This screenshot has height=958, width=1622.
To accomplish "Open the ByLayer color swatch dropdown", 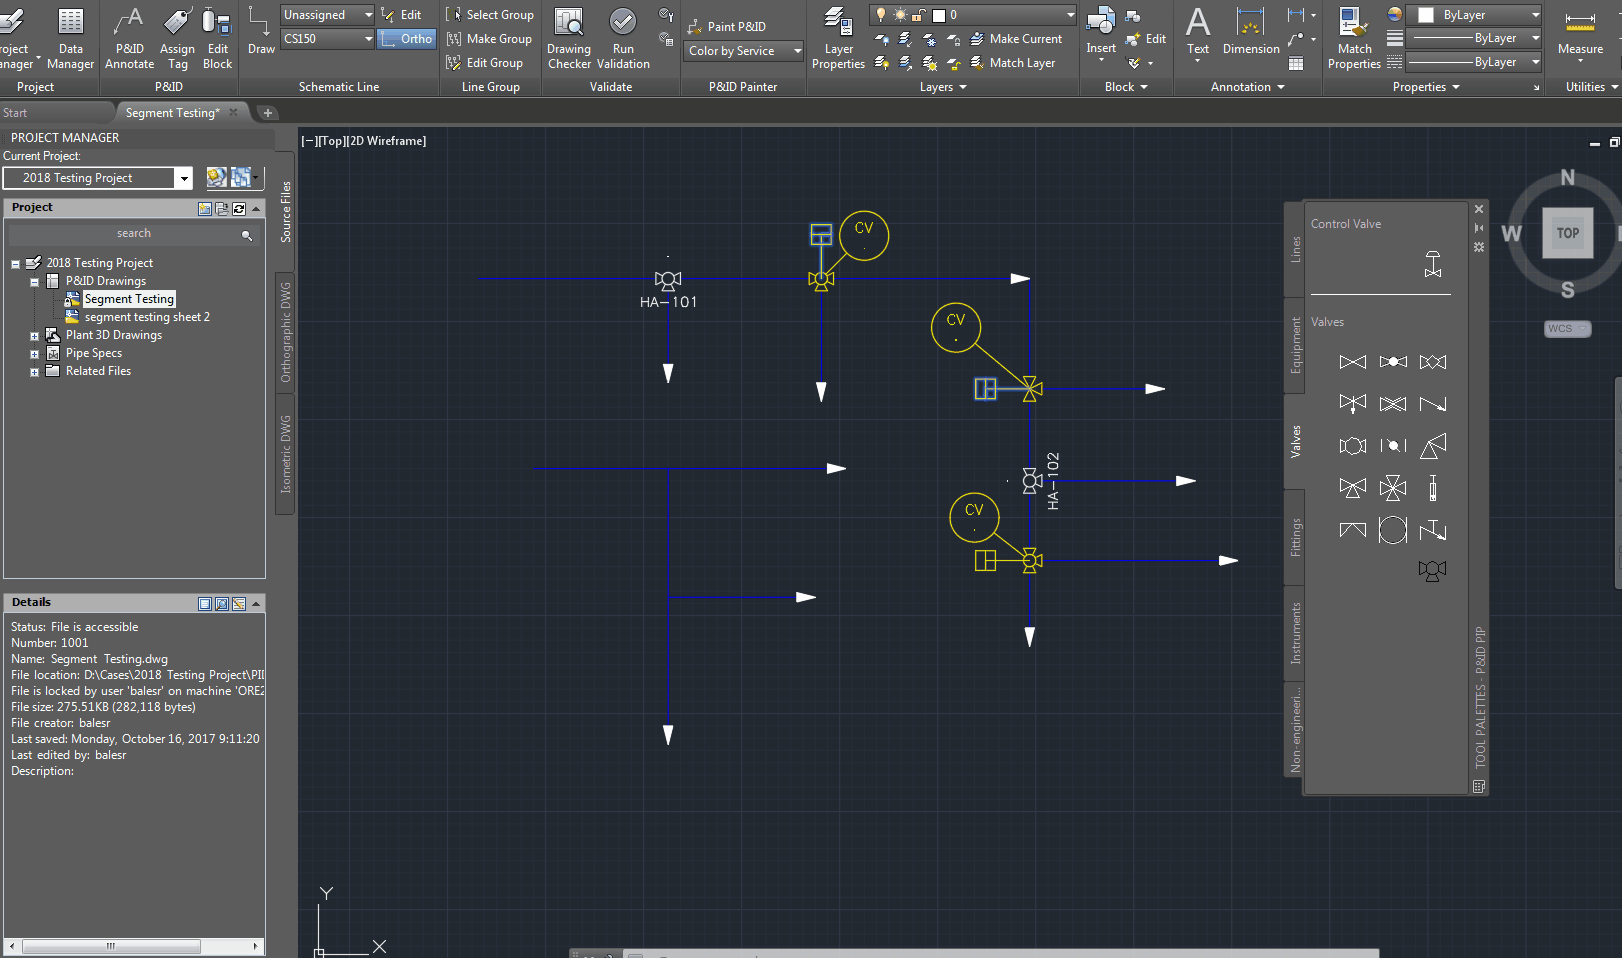I will click(x=1535, y=15).
